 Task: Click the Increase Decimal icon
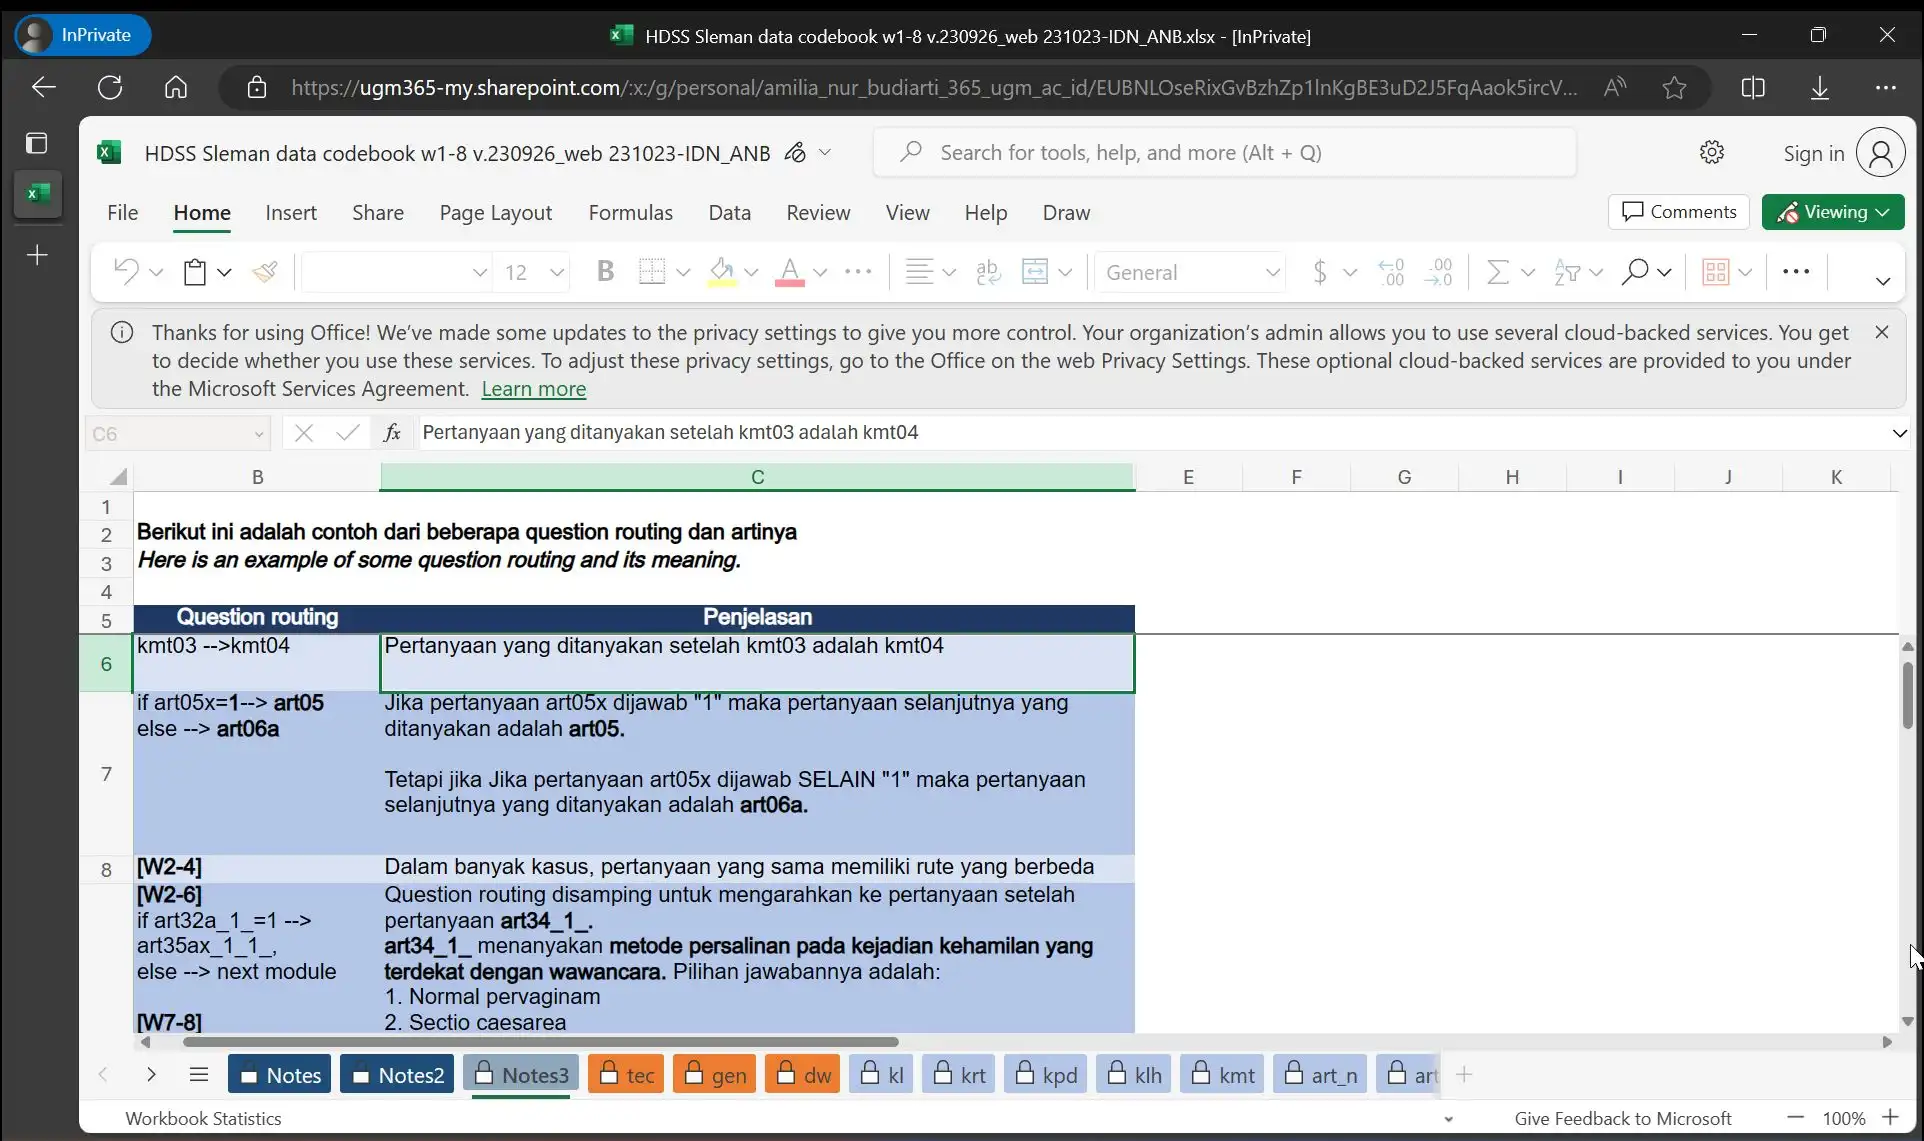pos(1390,272)
